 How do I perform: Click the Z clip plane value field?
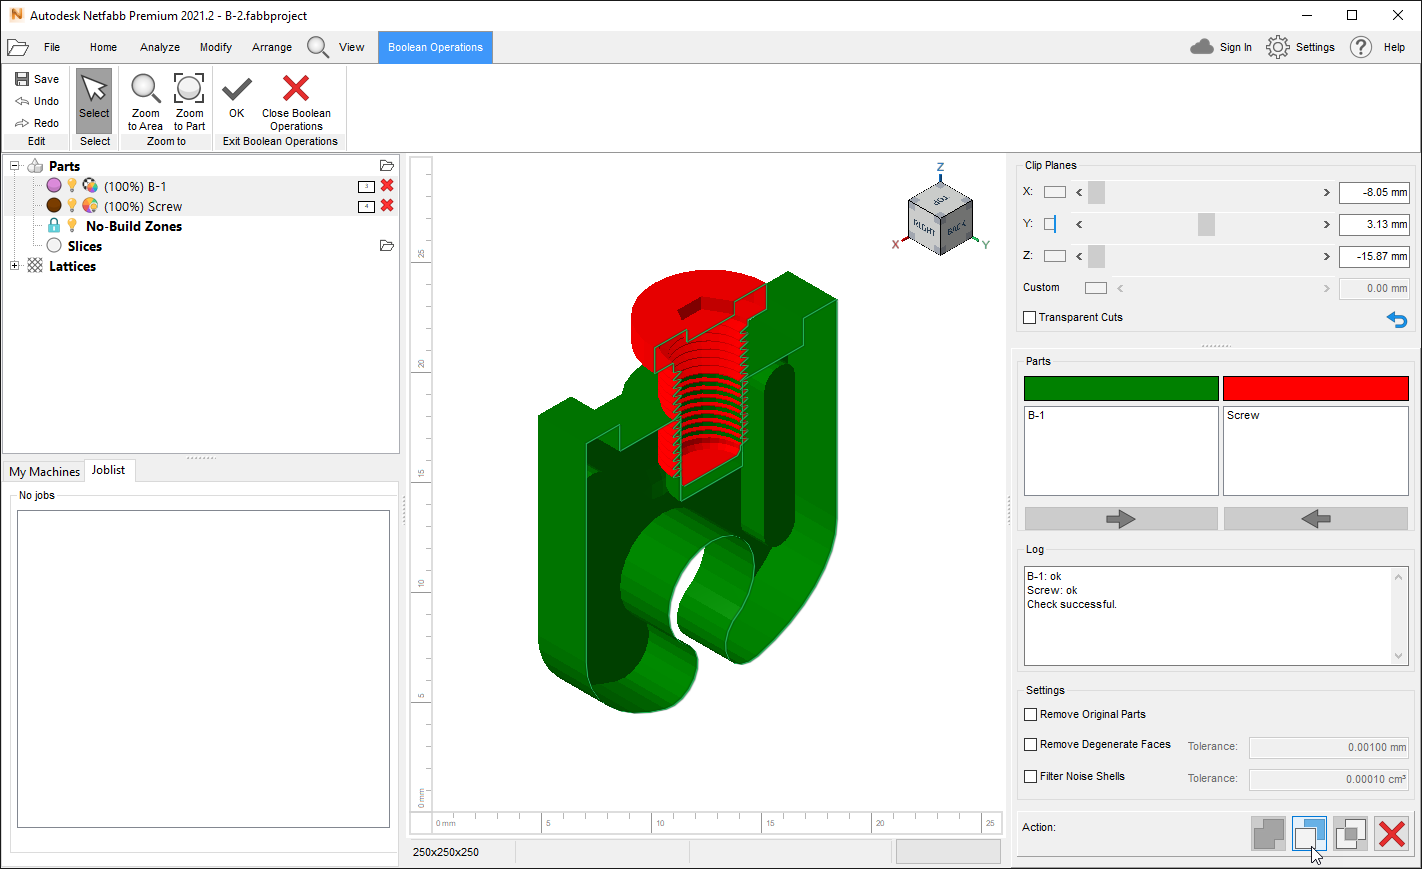click(x=1374, y=256)
